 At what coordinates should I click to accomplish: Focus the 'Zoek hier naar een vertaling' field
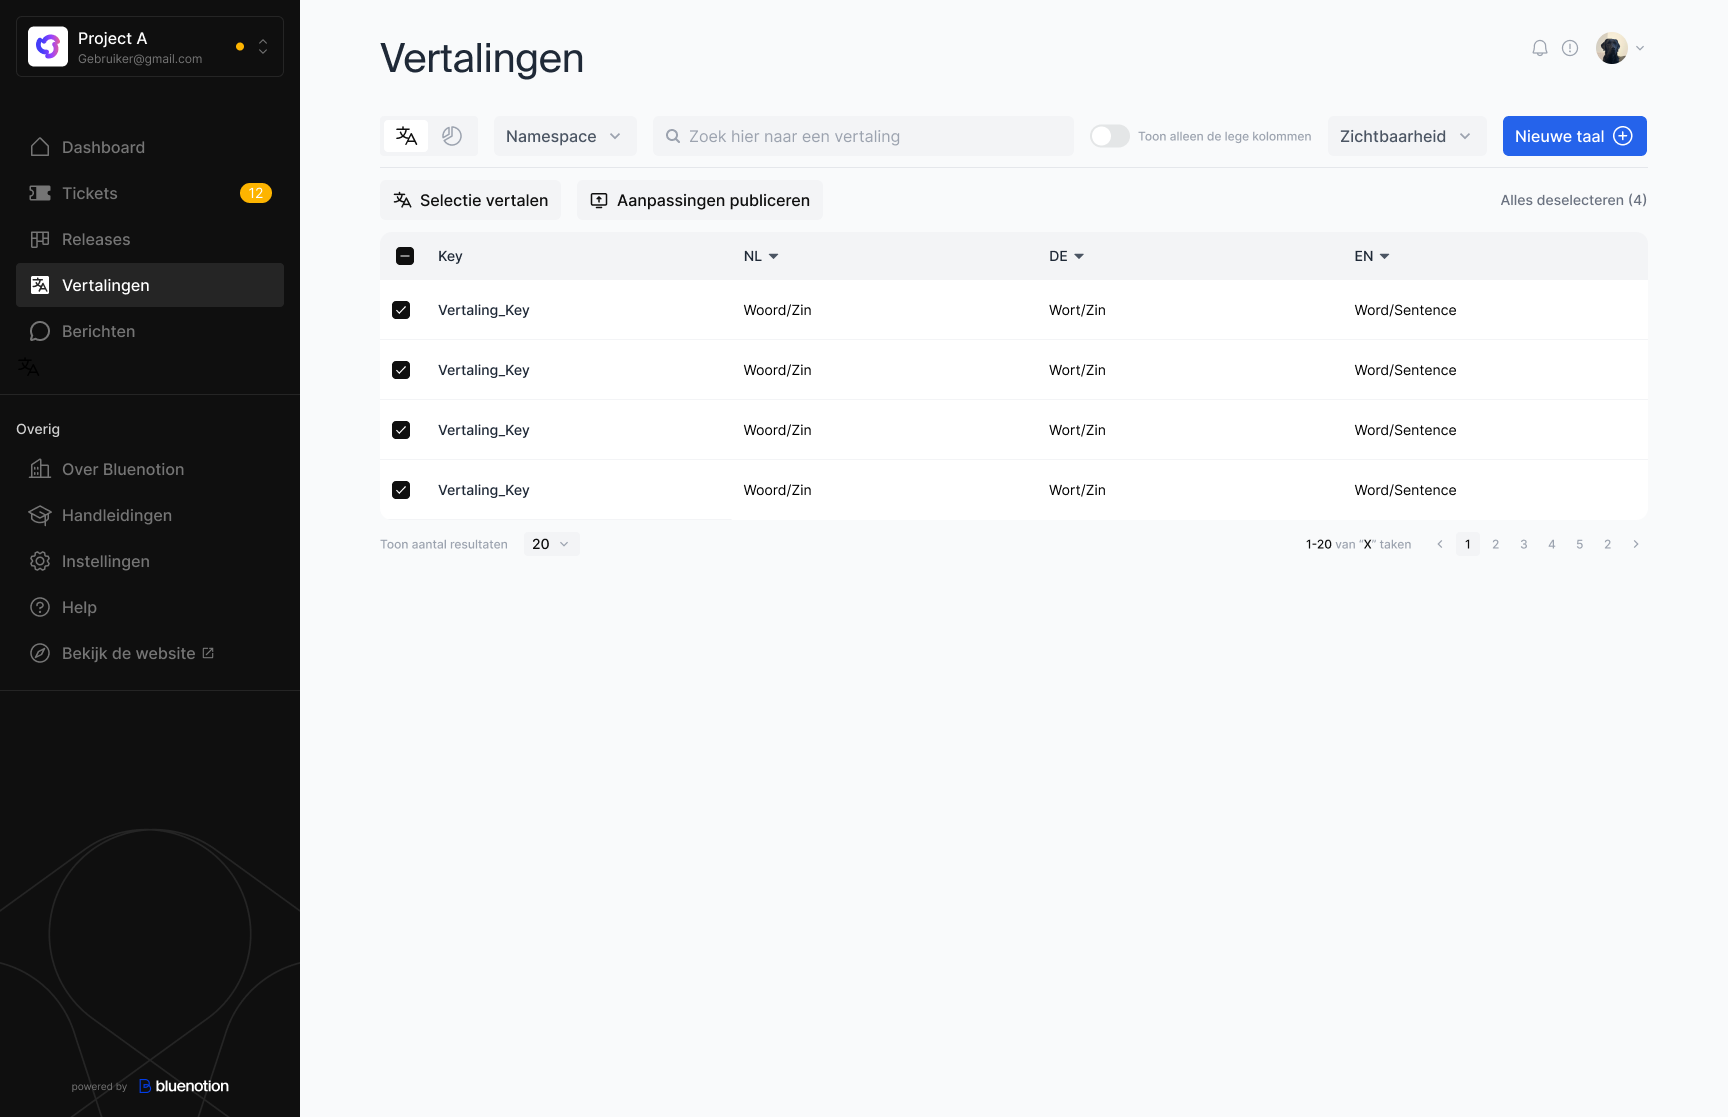coord(870,136)
